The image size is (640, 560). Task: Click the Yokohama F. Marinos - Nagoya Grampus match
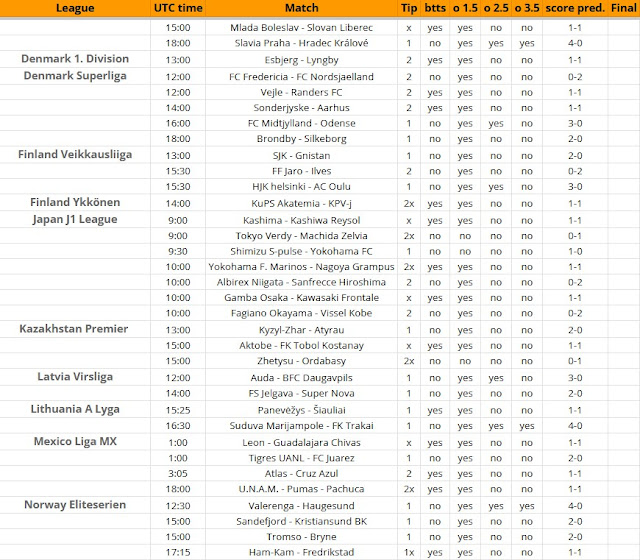click(302, 267)
